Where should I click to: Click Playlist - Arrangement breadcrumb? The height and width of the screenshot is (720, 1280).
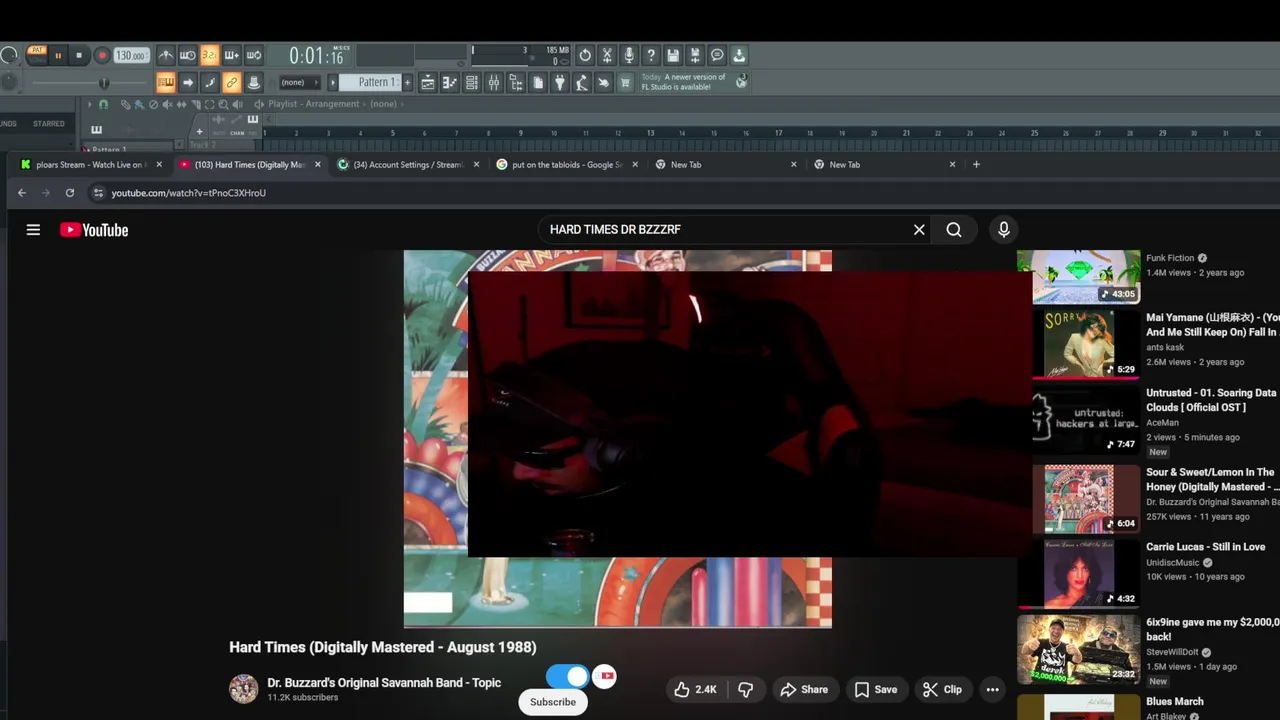313,104
